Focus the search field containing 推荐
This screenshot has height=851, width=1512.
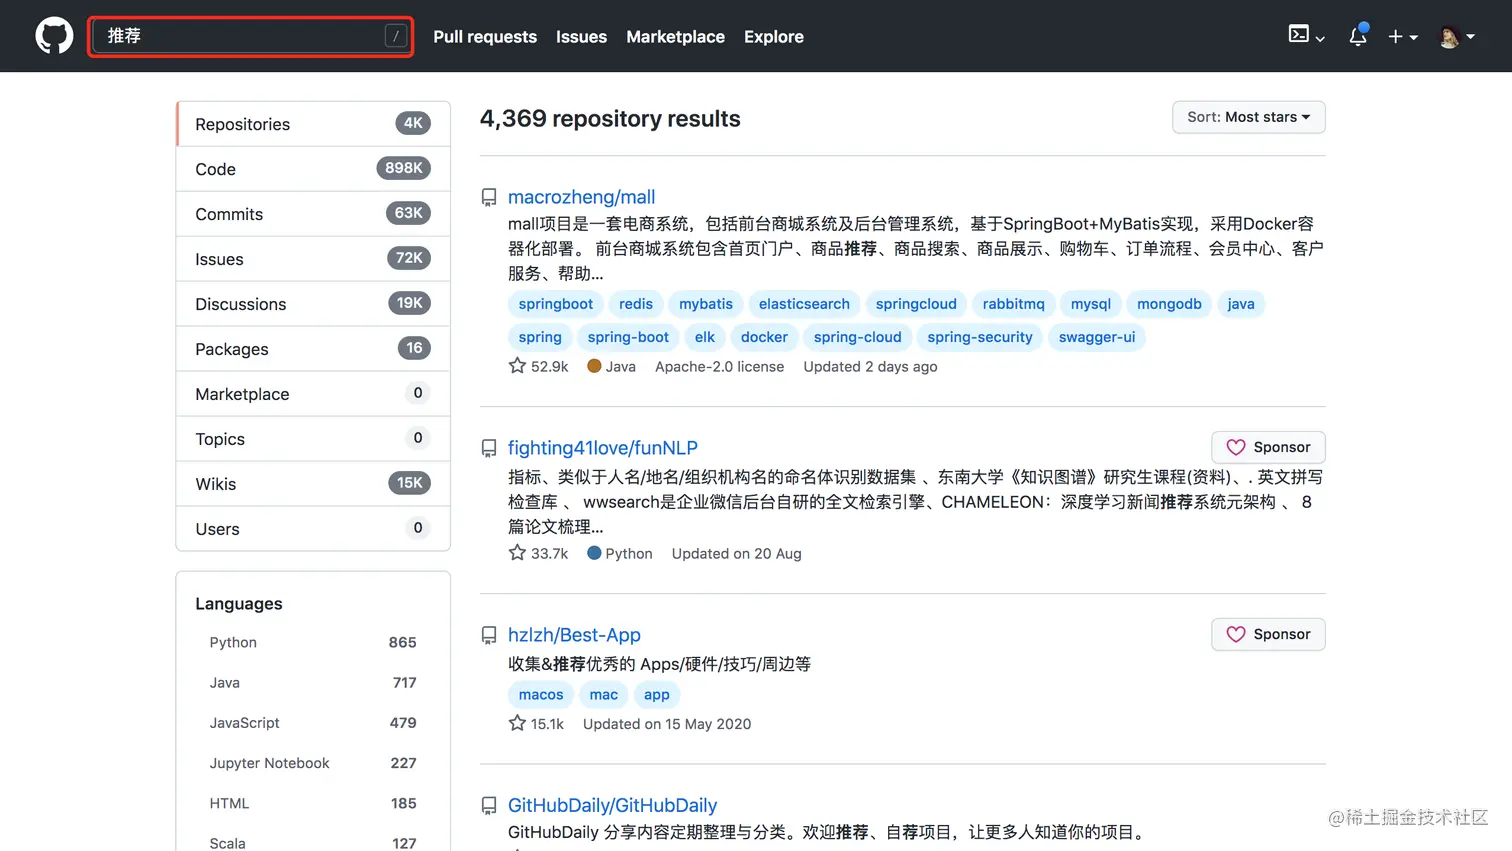pos(250,36)
